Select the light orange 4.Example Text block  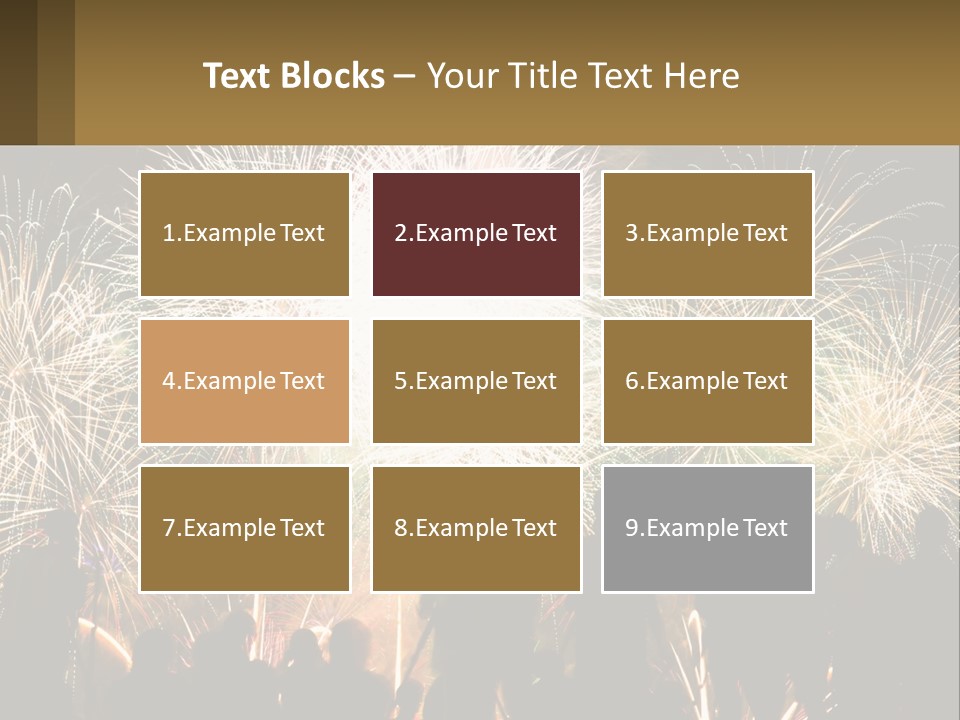coord(244,381)
